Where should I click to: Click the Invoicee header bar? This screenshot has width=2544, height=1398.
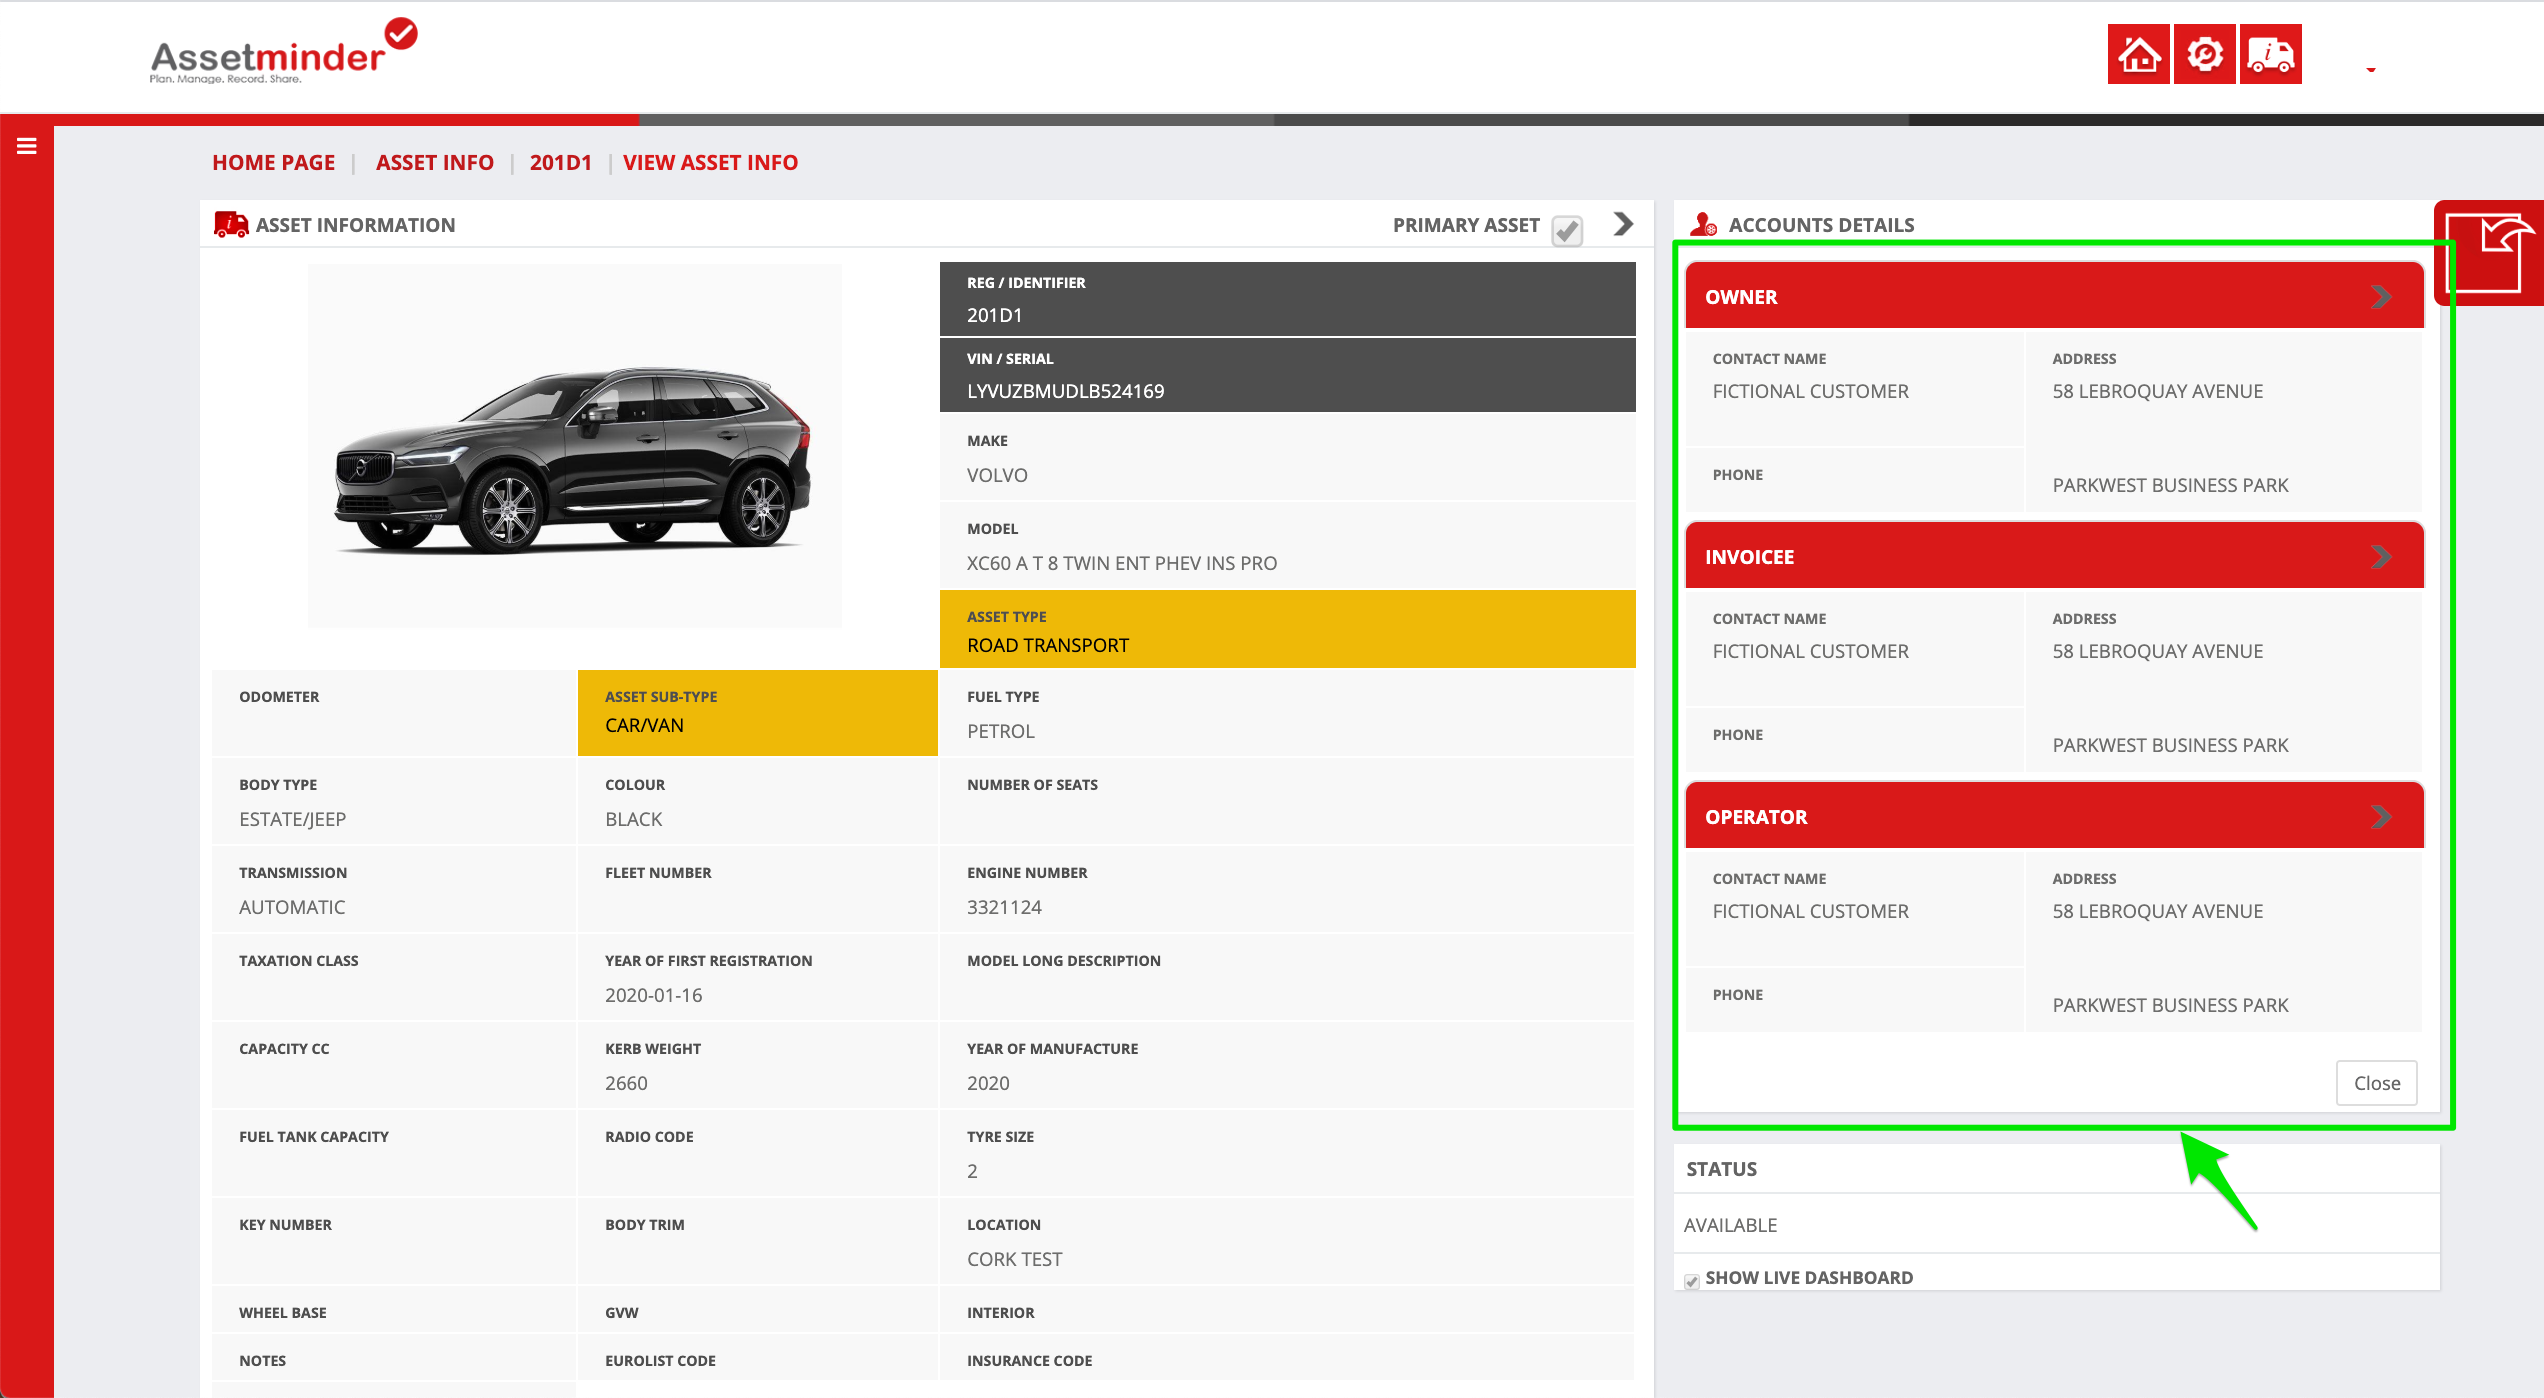(2054, 556)
